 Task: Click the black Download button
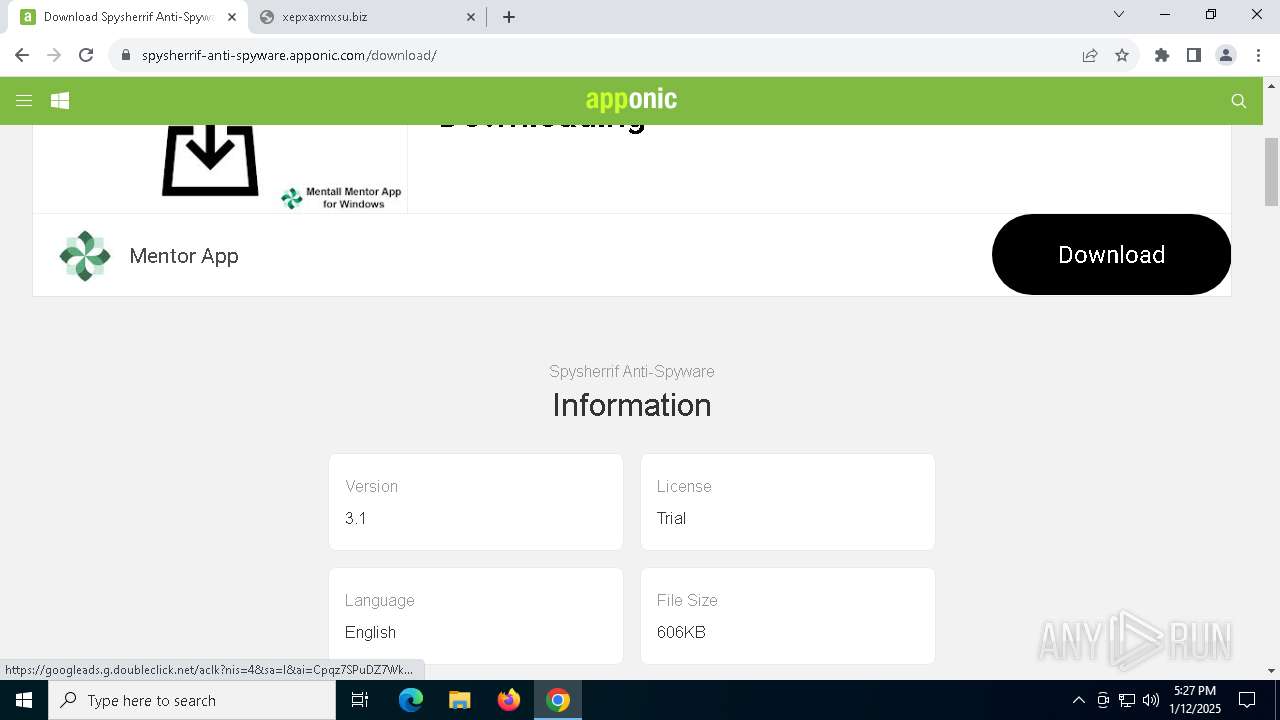[x=1111, y=254]
